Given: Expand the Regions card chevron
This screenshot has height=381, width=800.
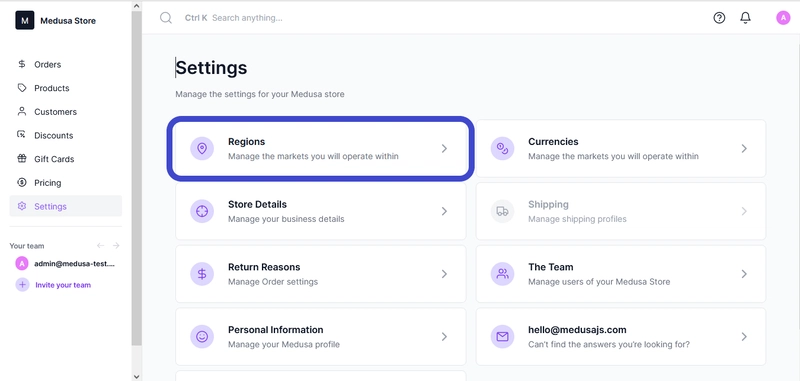Looking at the screenshot, I should tap(444, 148).
